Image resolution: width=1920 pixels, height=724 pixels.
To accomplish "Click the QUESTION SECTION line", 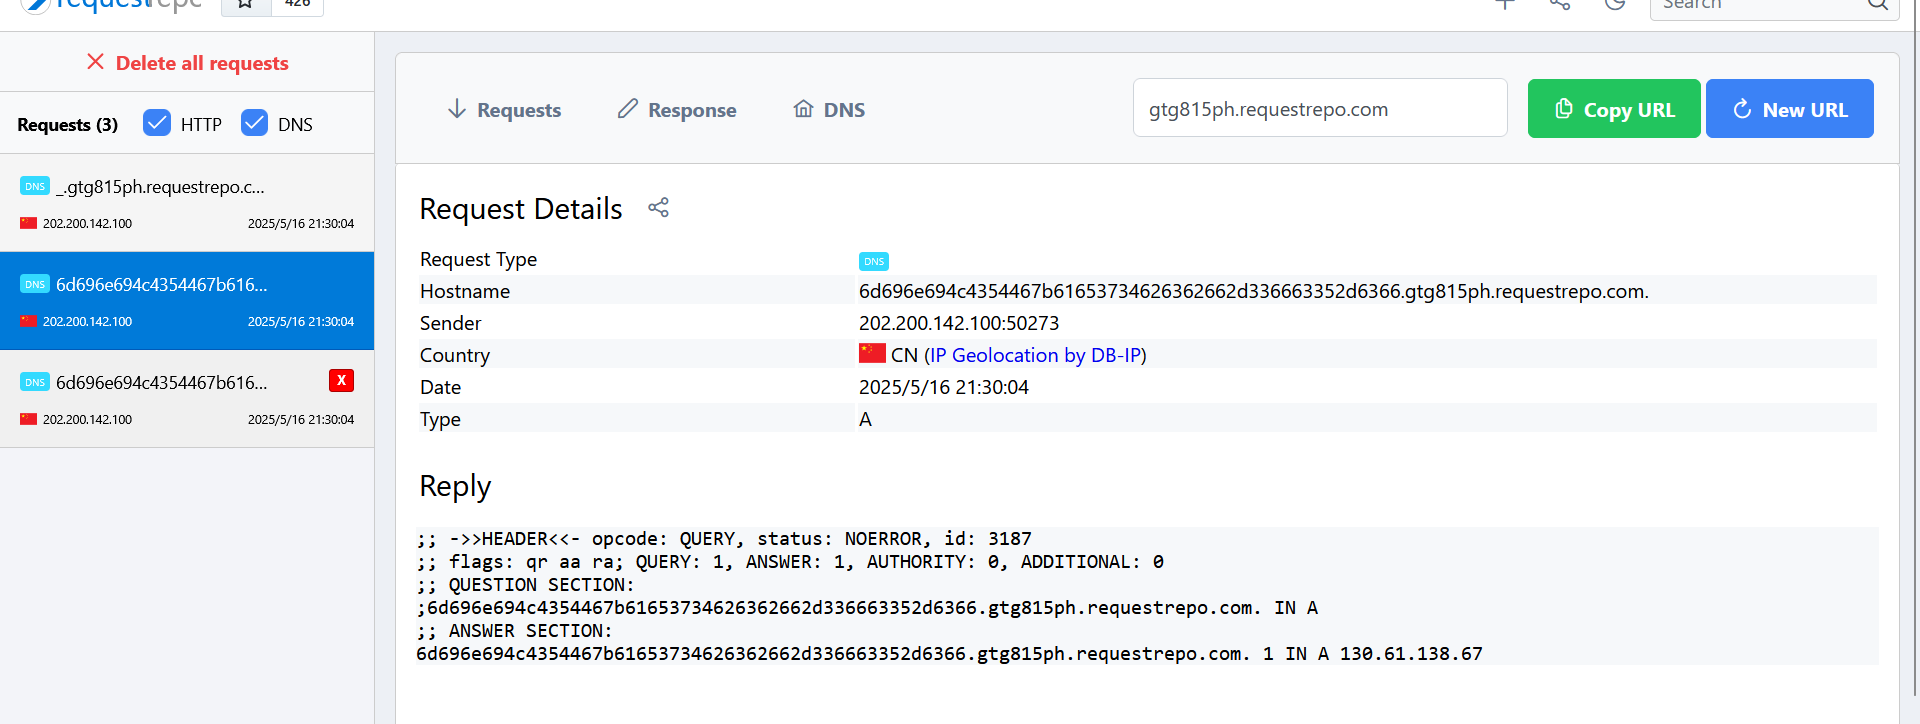I will pos(526,585).
